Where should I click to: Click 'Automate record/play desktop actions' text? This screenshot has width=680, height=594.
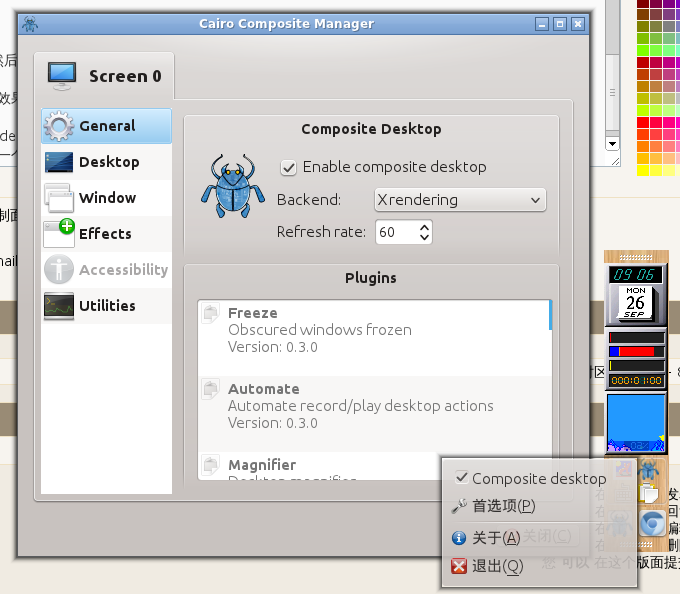point(361,406)
